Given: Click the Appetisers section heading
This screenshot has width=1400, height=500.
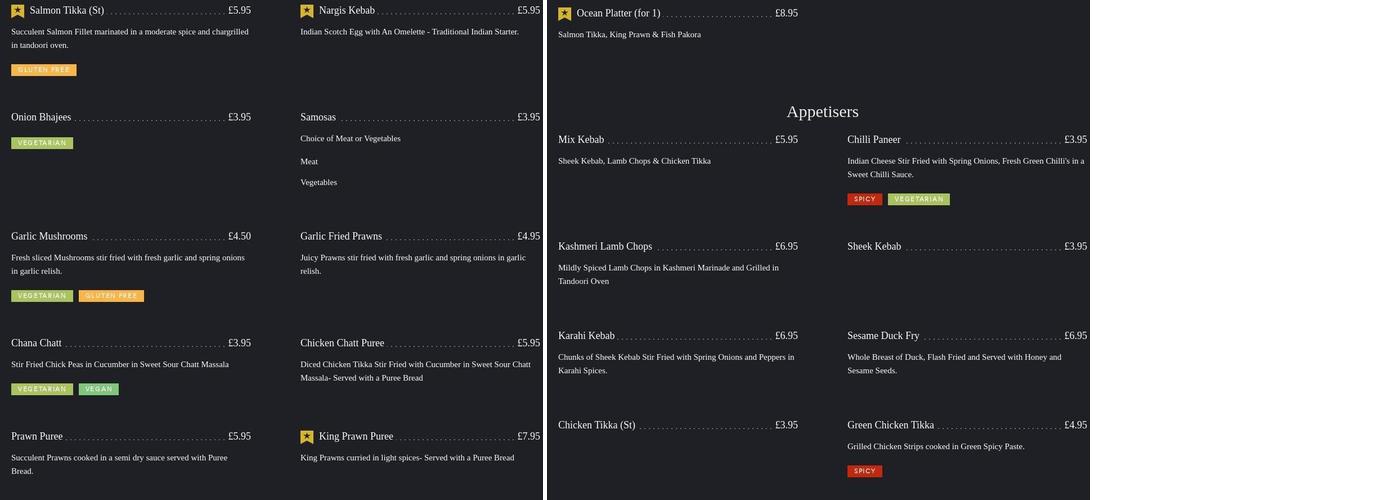Looking at the screenshot, I should coord(822,112).
